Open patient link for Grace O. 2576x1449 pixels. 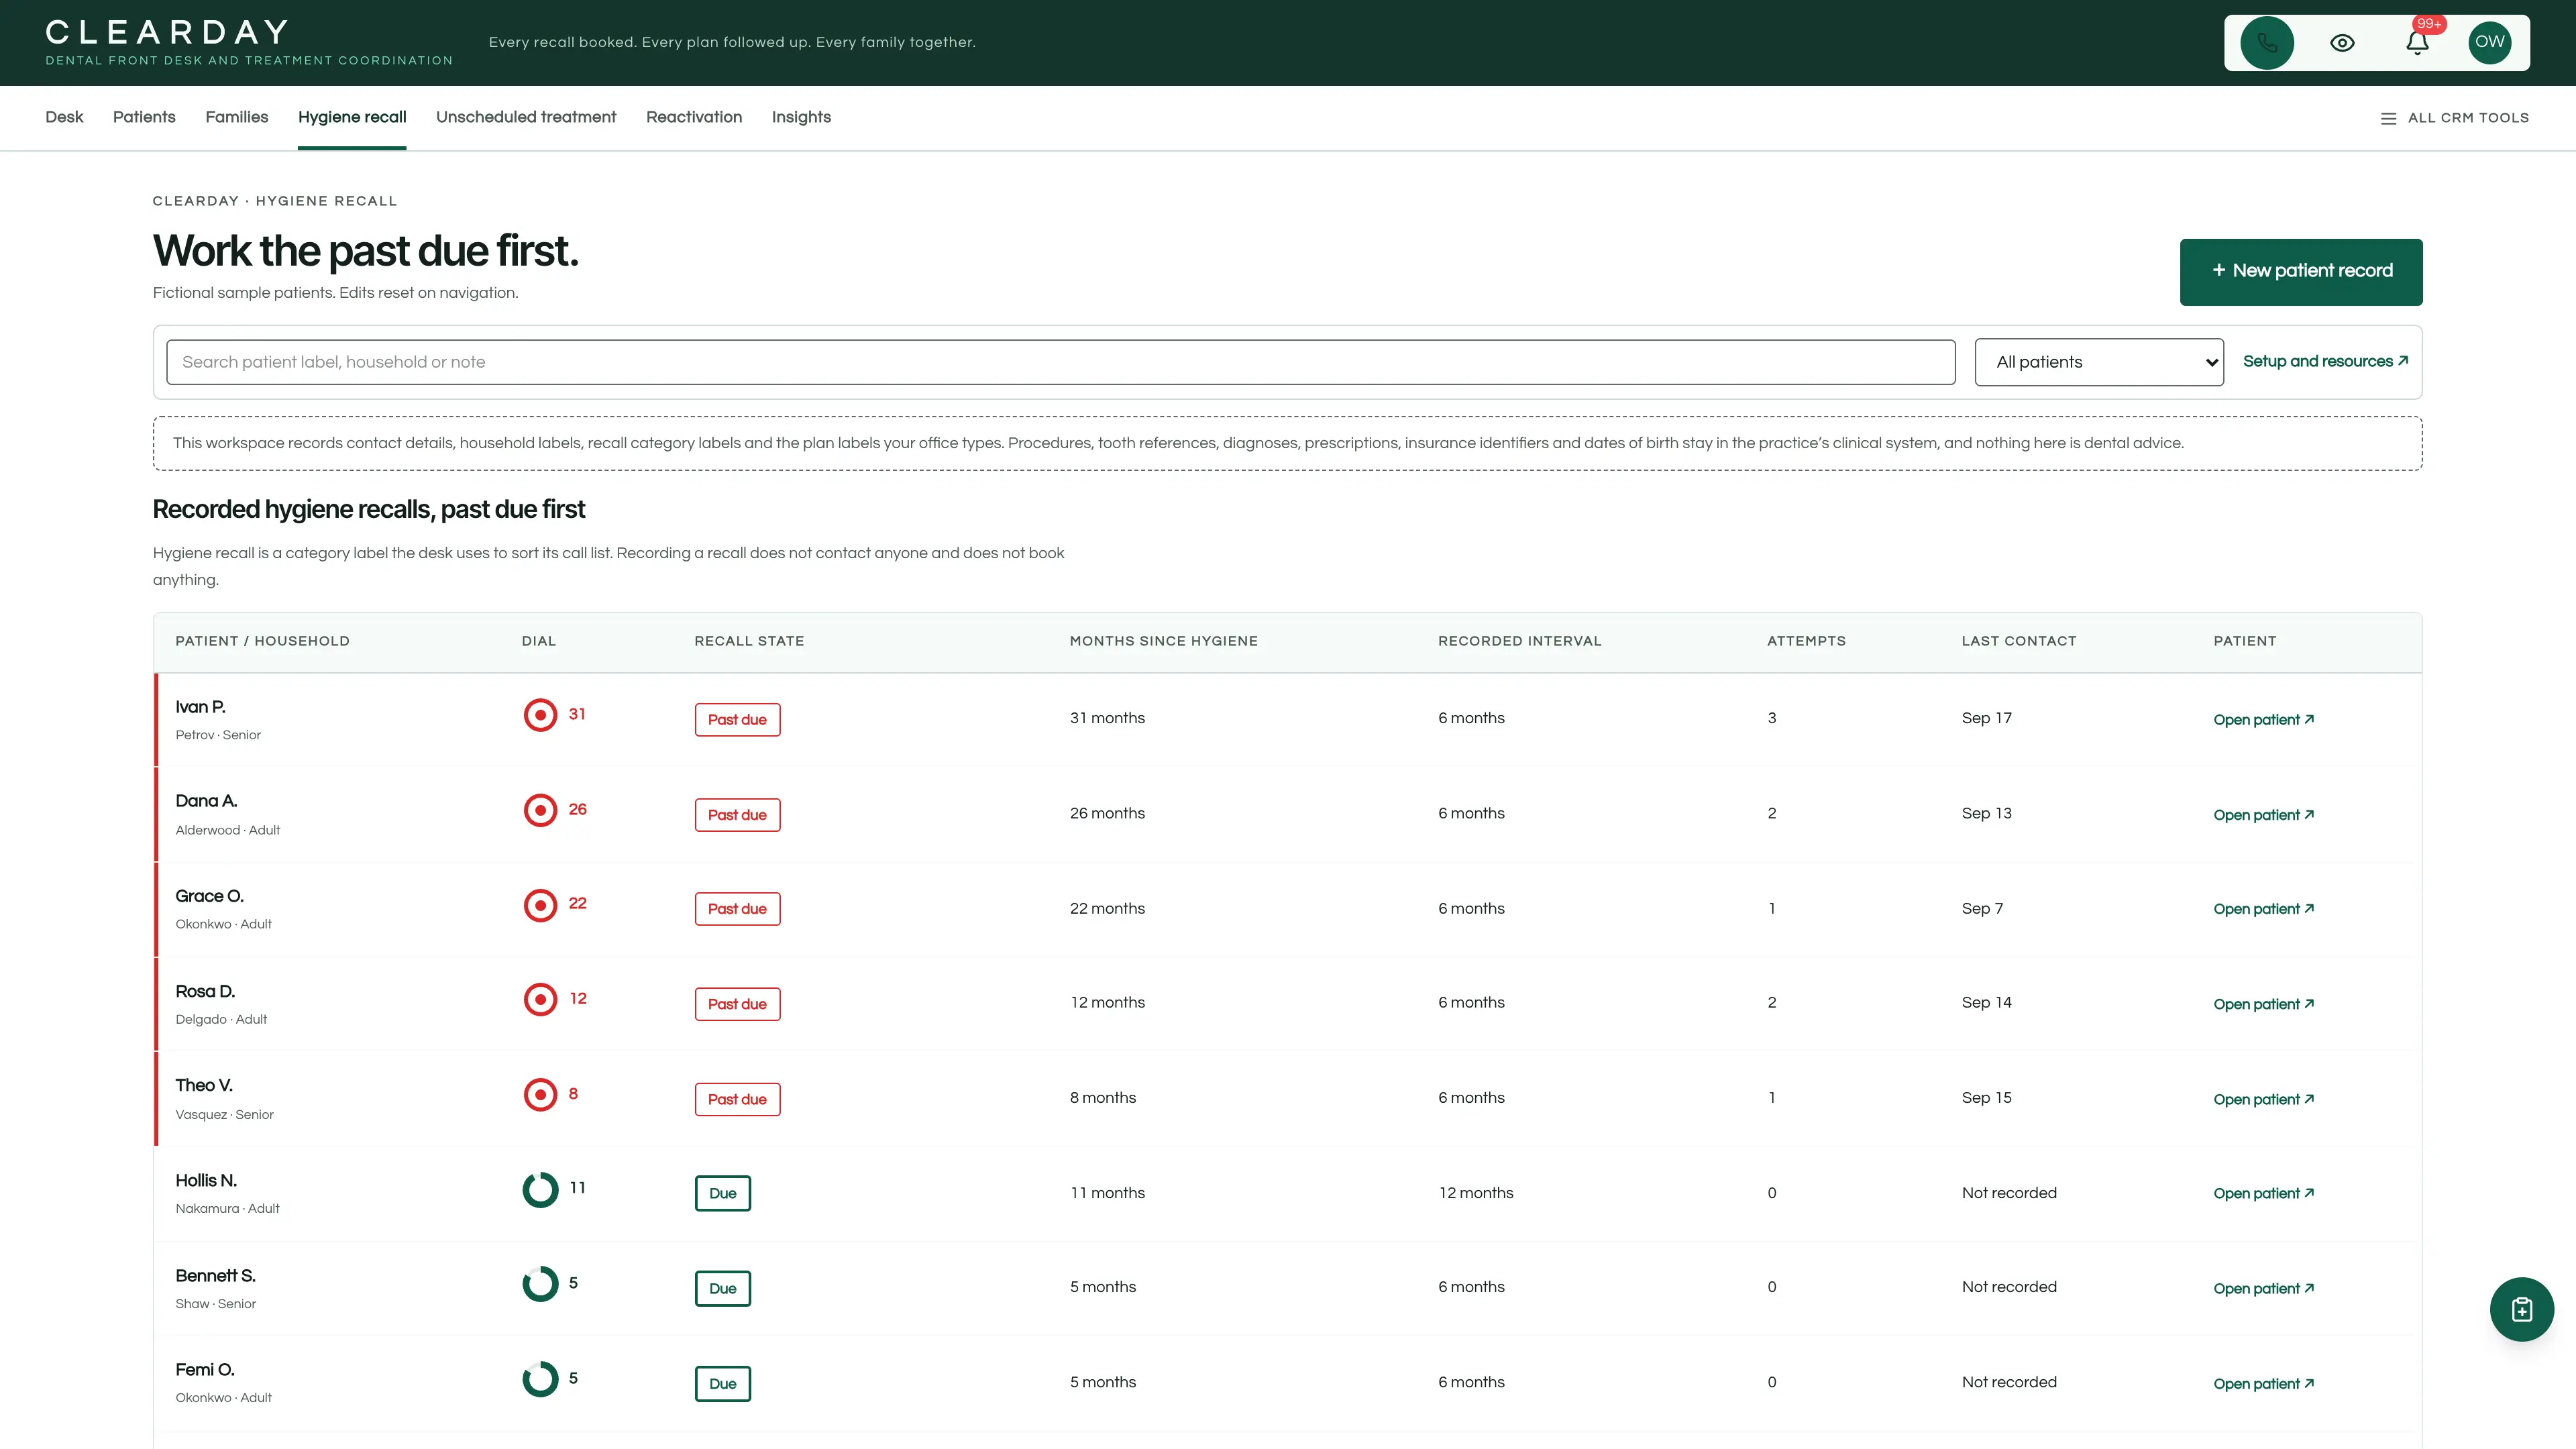click(x=2264, y=909)
